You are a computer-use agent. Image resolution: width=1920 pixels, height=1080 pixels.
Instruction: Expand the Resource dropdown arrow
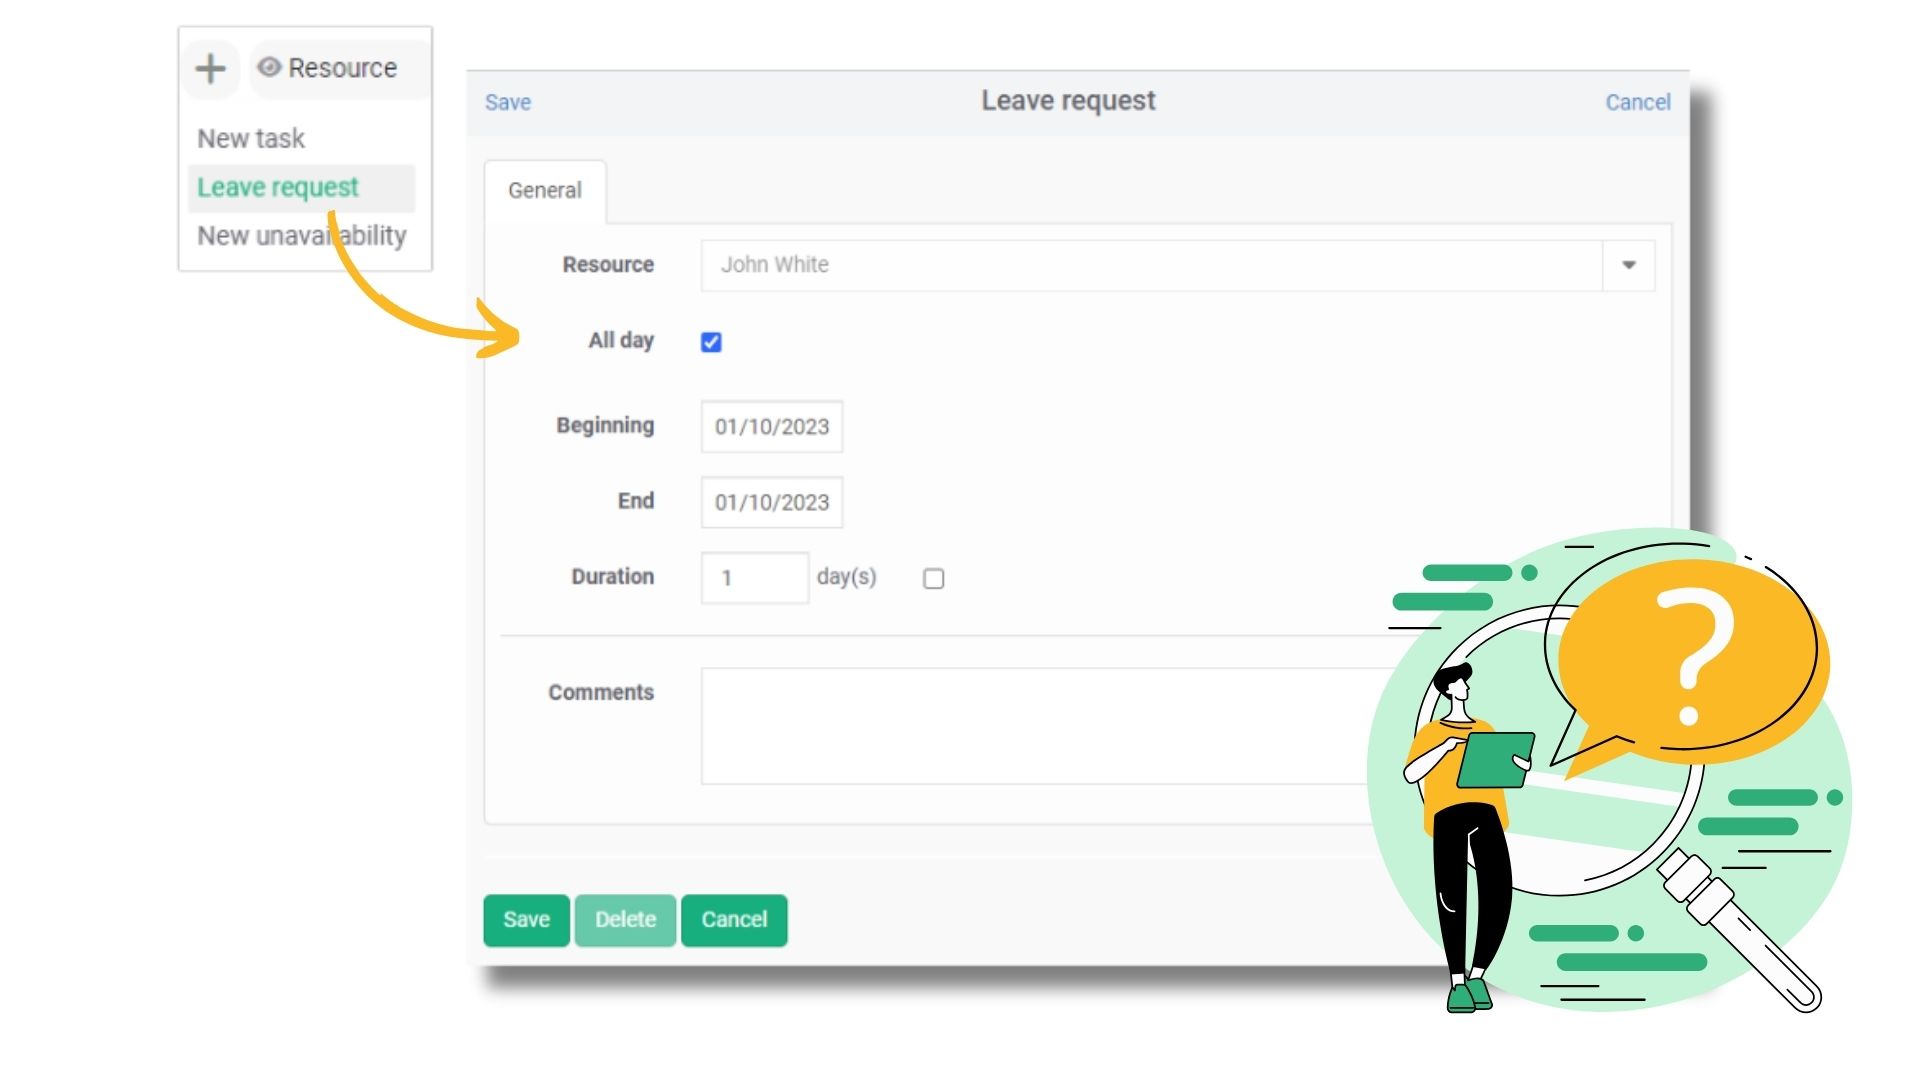tap(1628, 265)
